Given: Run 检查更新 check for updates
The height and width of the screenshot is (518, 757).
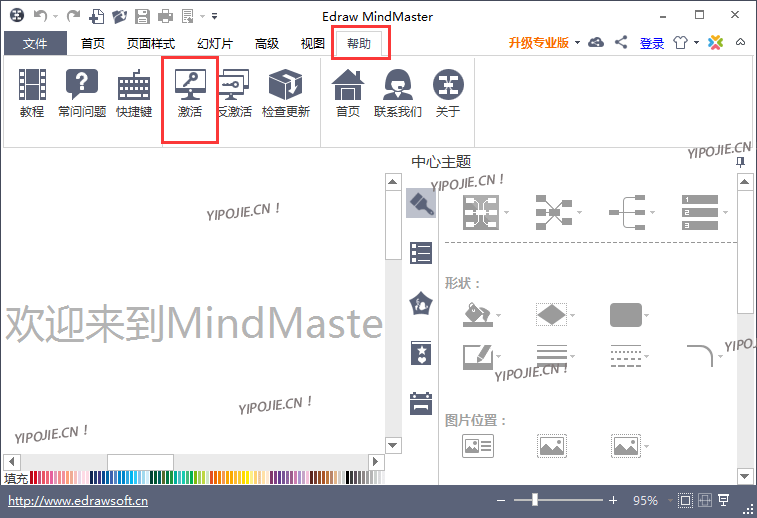Looking at the screenshot, I should pyautogui.click(x=285, y=93).
